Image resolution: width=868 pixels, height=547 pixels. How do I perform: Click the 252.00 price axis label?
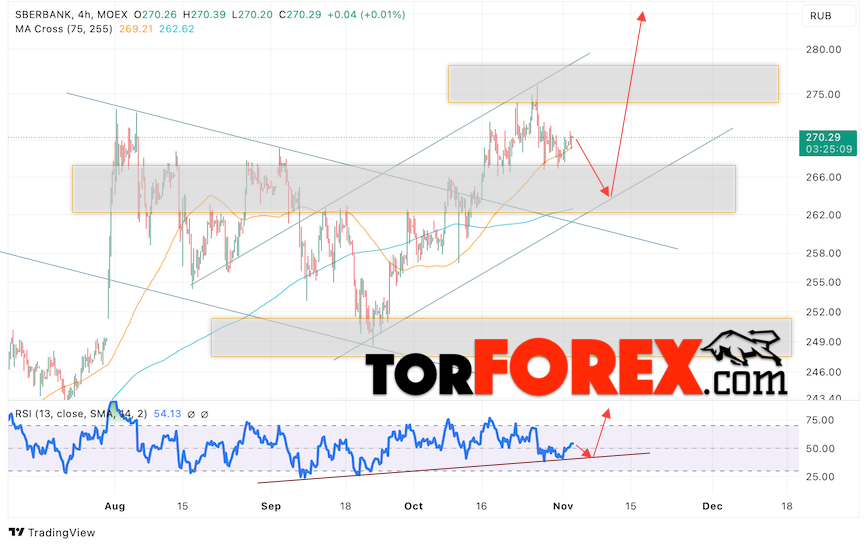coord(823,312)
